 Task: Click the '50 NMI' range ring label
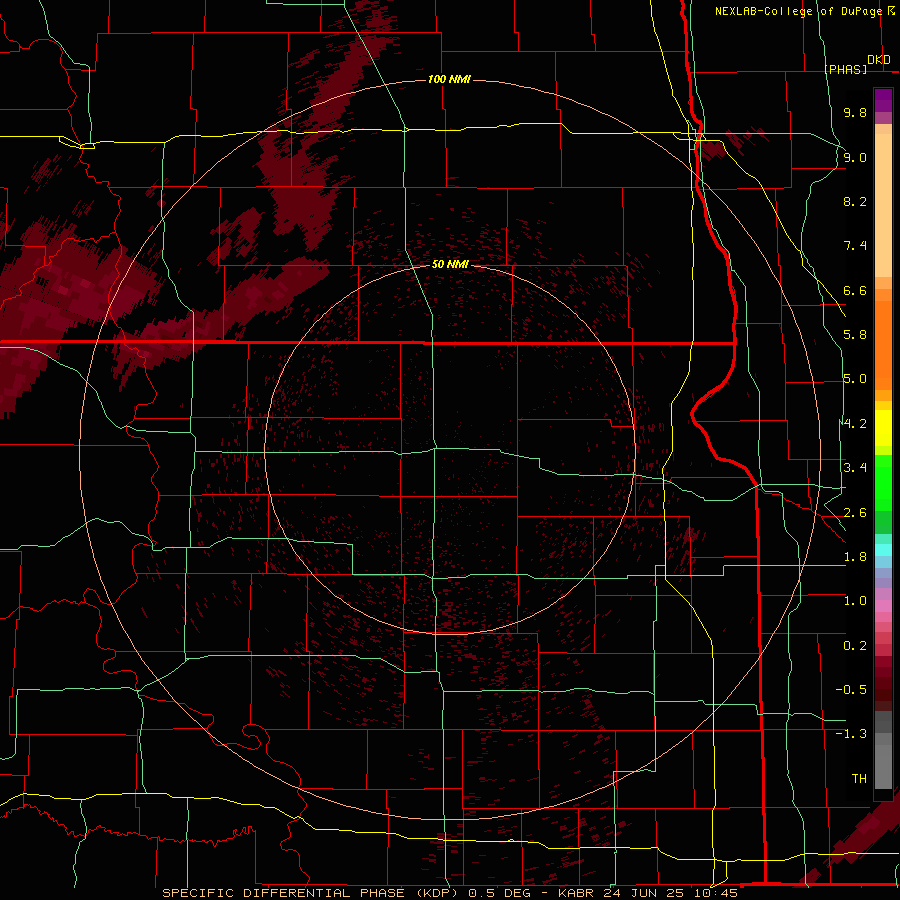click(x=450, y=264)
